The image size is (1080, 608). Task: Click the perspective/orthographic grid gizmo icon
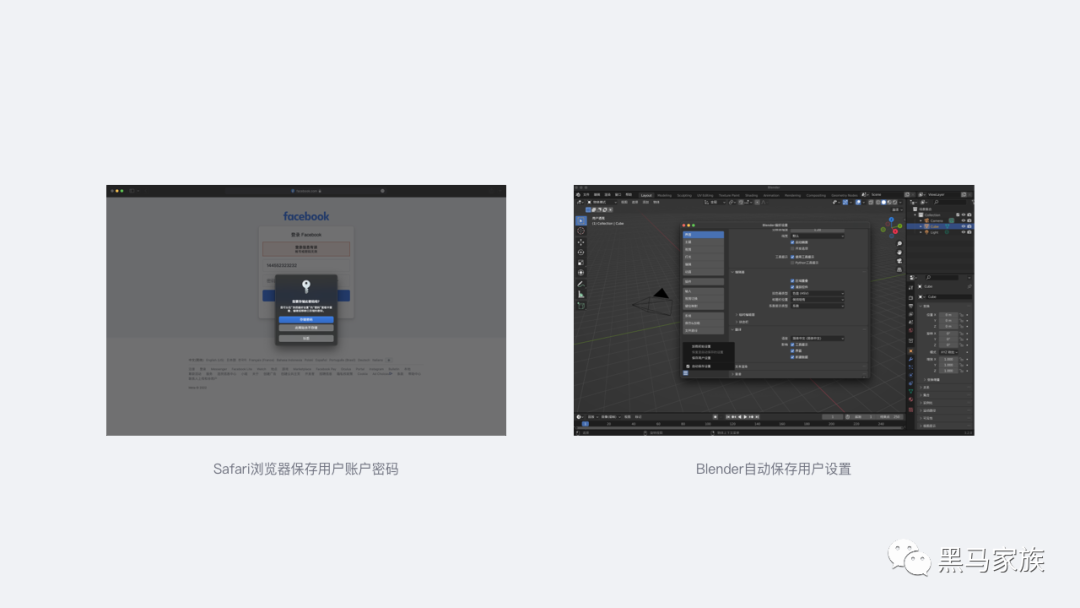coord(900,270)
